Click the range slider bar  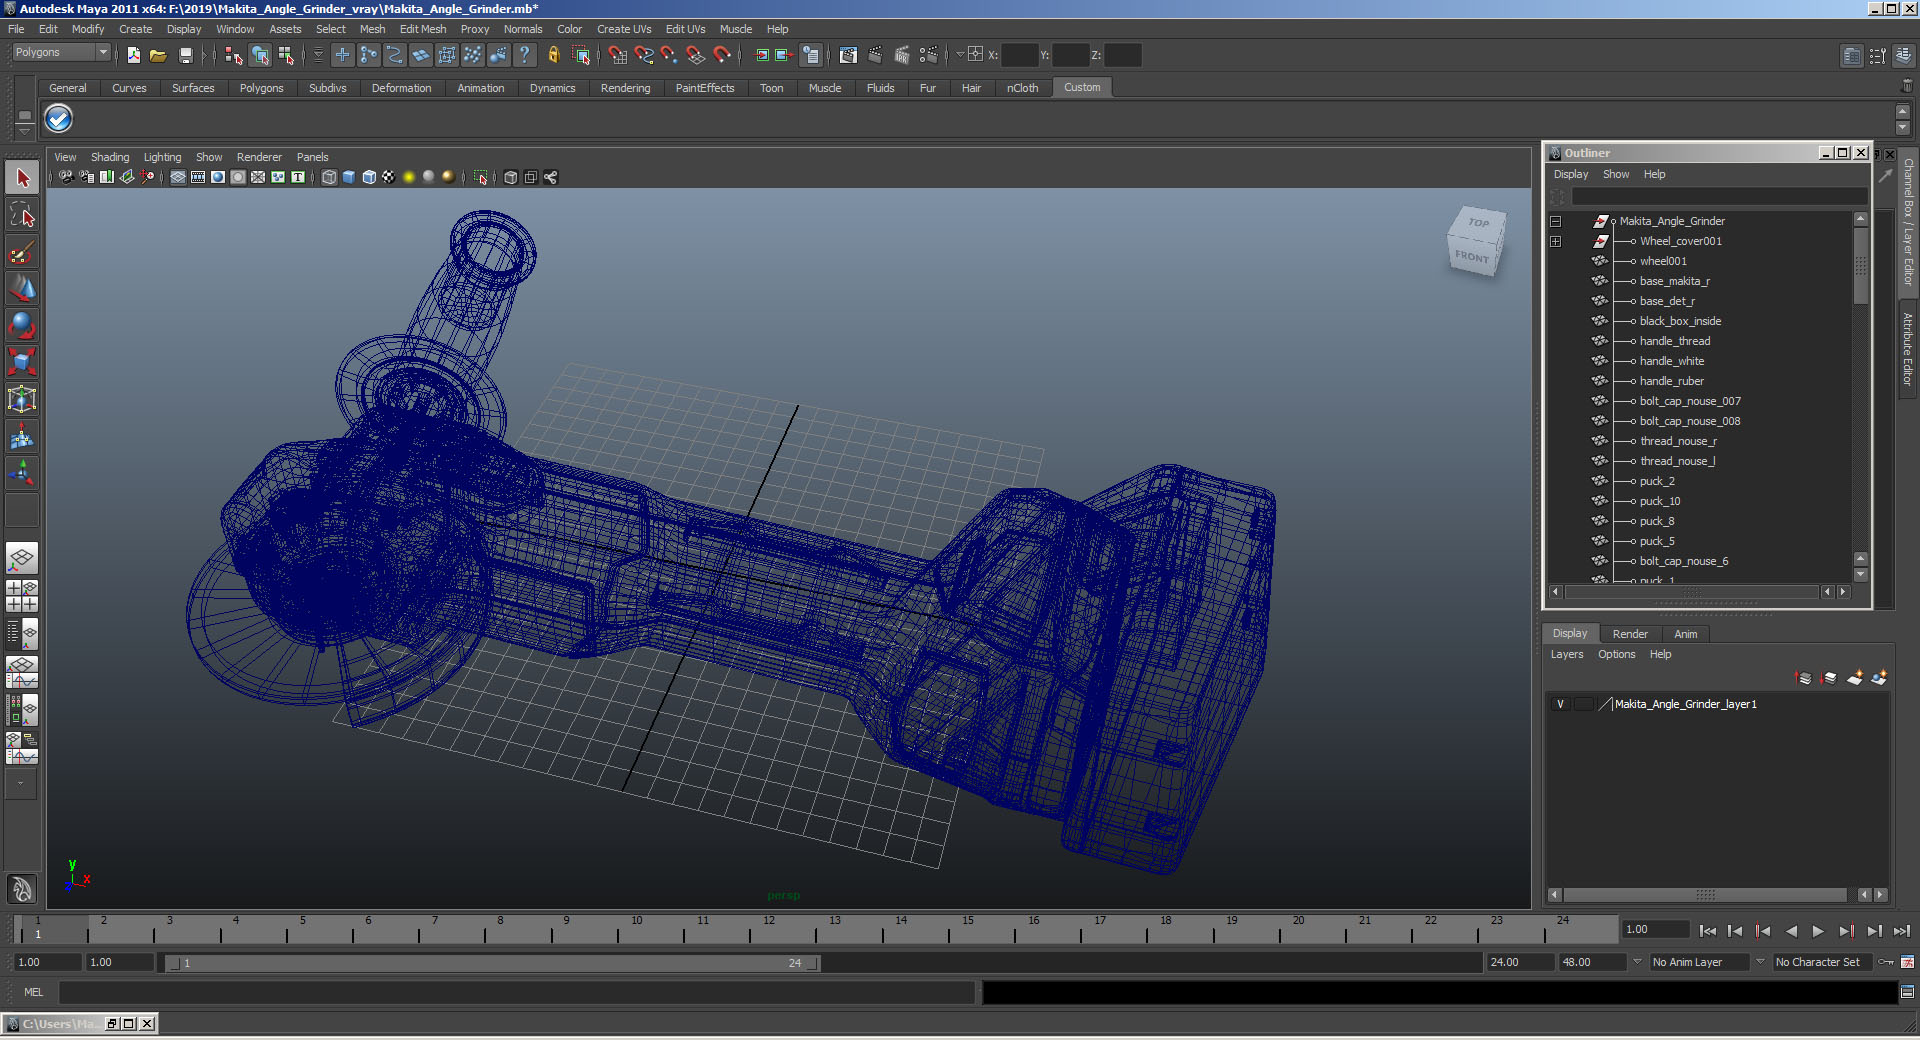point(493,963)
